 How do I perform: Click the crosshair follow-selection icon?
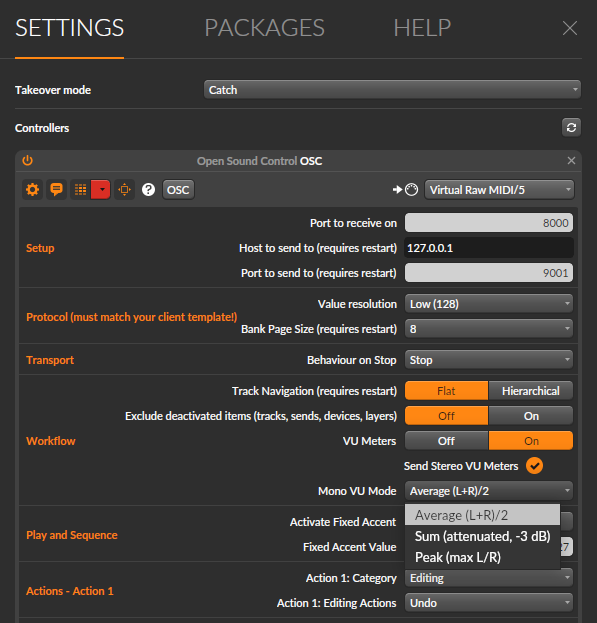(x=124, y=190)
